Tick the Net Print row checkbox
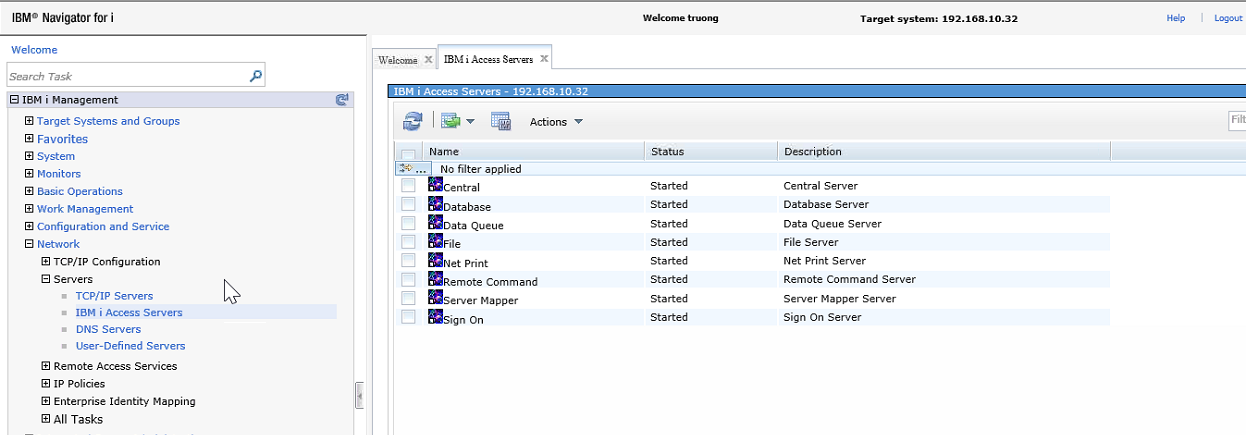 coord(408,261)
